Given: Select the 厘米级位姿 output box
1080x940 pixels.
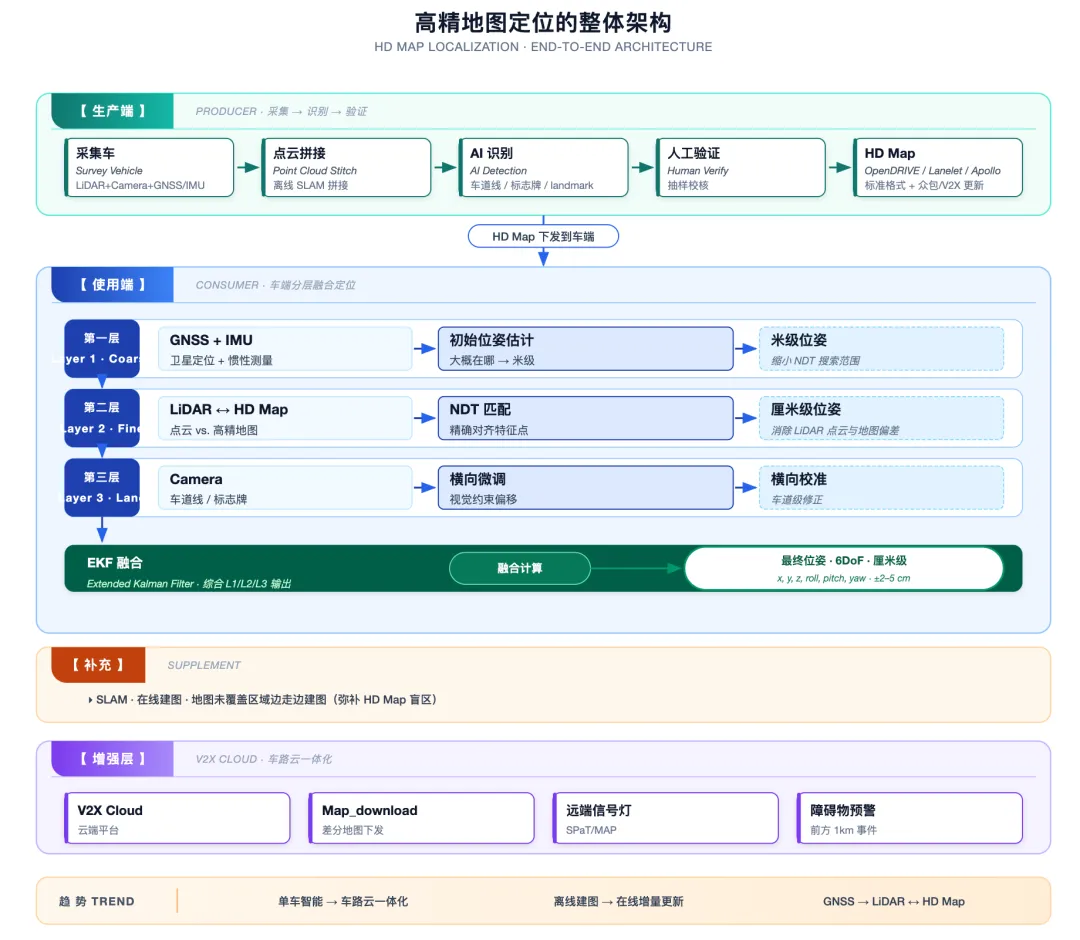Looking at the screenshot, I should click(881, 419).
